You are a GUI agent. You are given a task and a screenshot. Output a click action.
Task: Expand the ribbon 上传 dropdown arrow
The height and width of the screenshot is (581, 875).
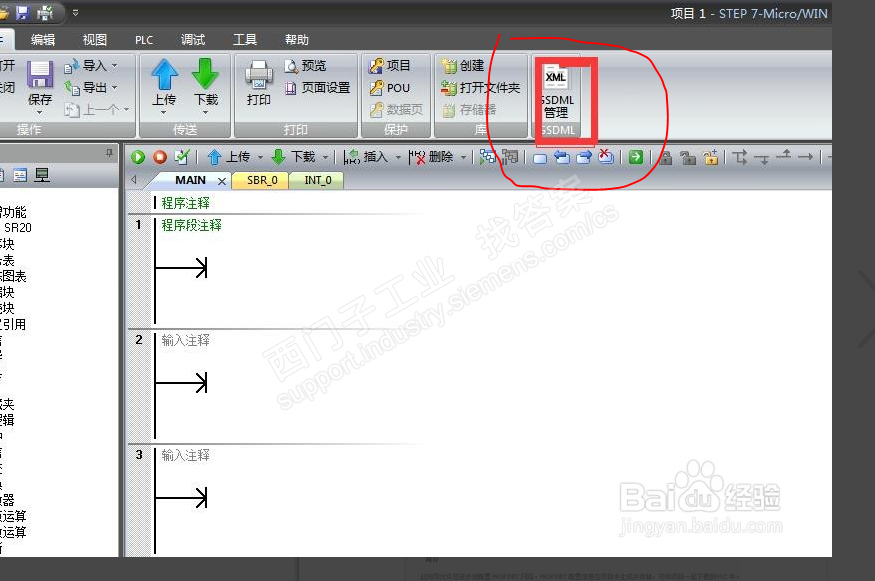pos(164,112)
